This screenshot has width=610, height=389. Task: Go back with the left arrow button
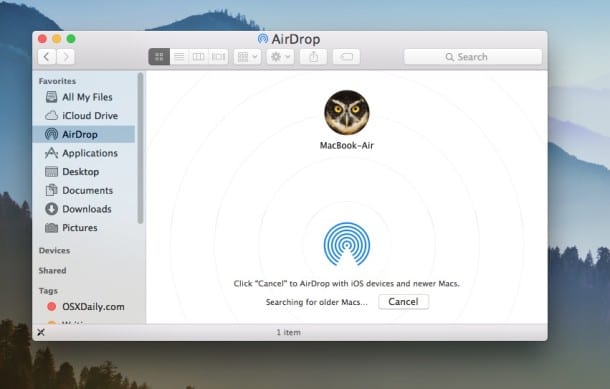(x=47, y=57)
